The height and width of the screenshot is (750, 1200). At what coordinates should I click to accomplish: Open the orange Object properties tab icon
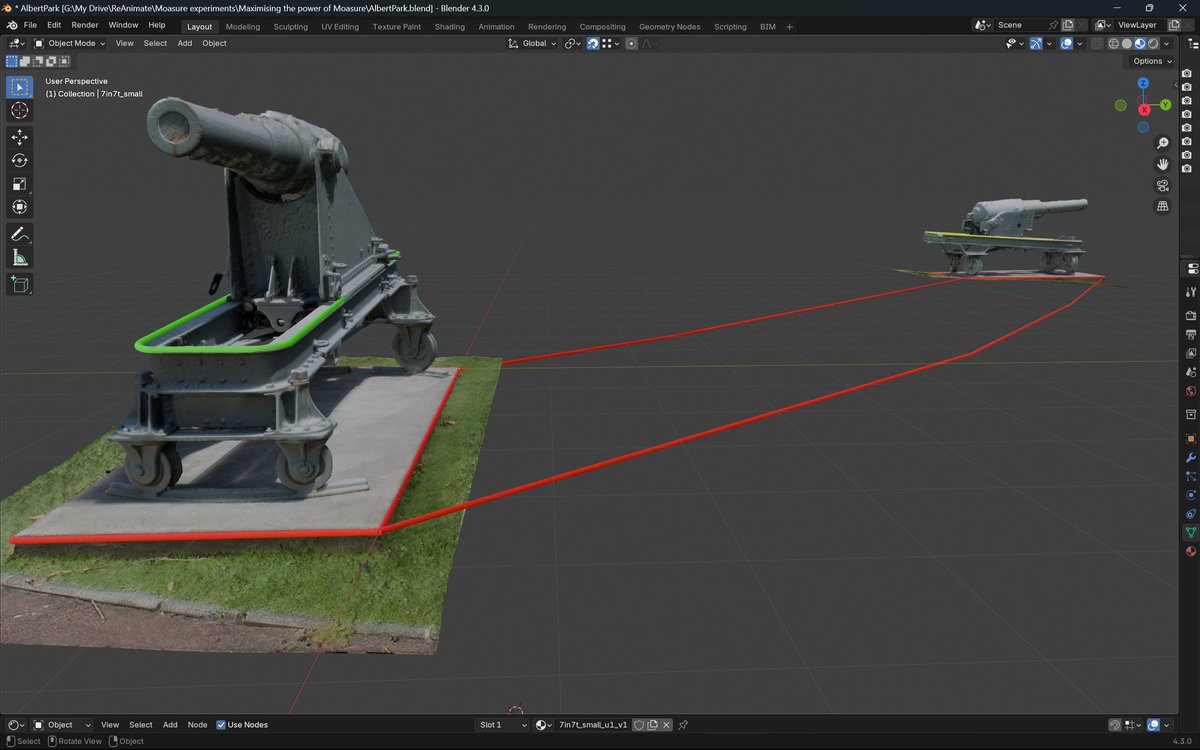click(x=1191, y=438)
